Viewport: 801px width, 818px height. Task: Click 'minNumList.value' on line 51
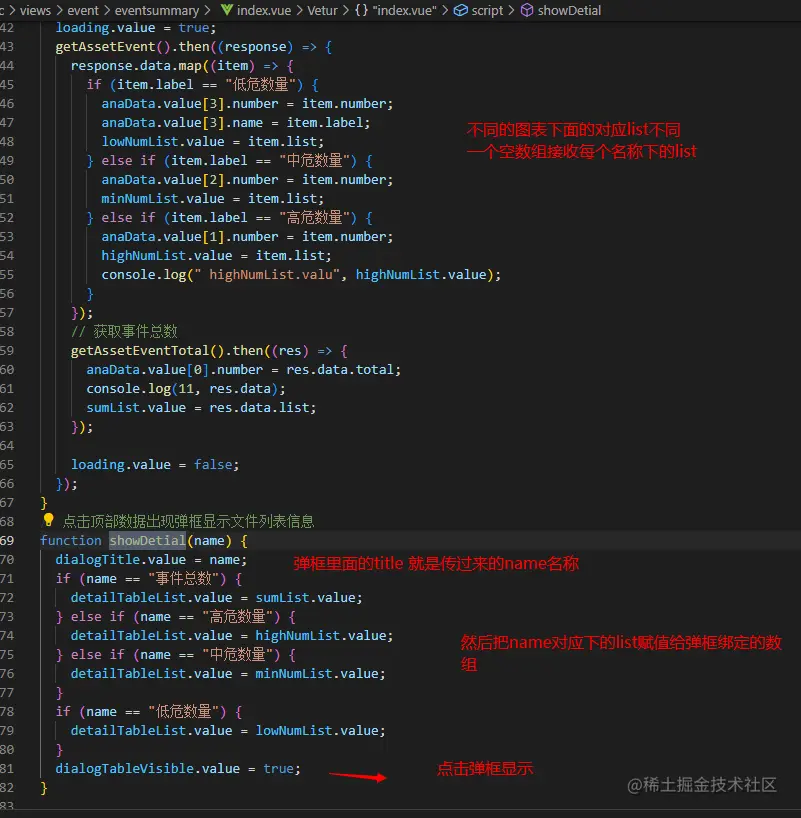click(x=163, y=198)
